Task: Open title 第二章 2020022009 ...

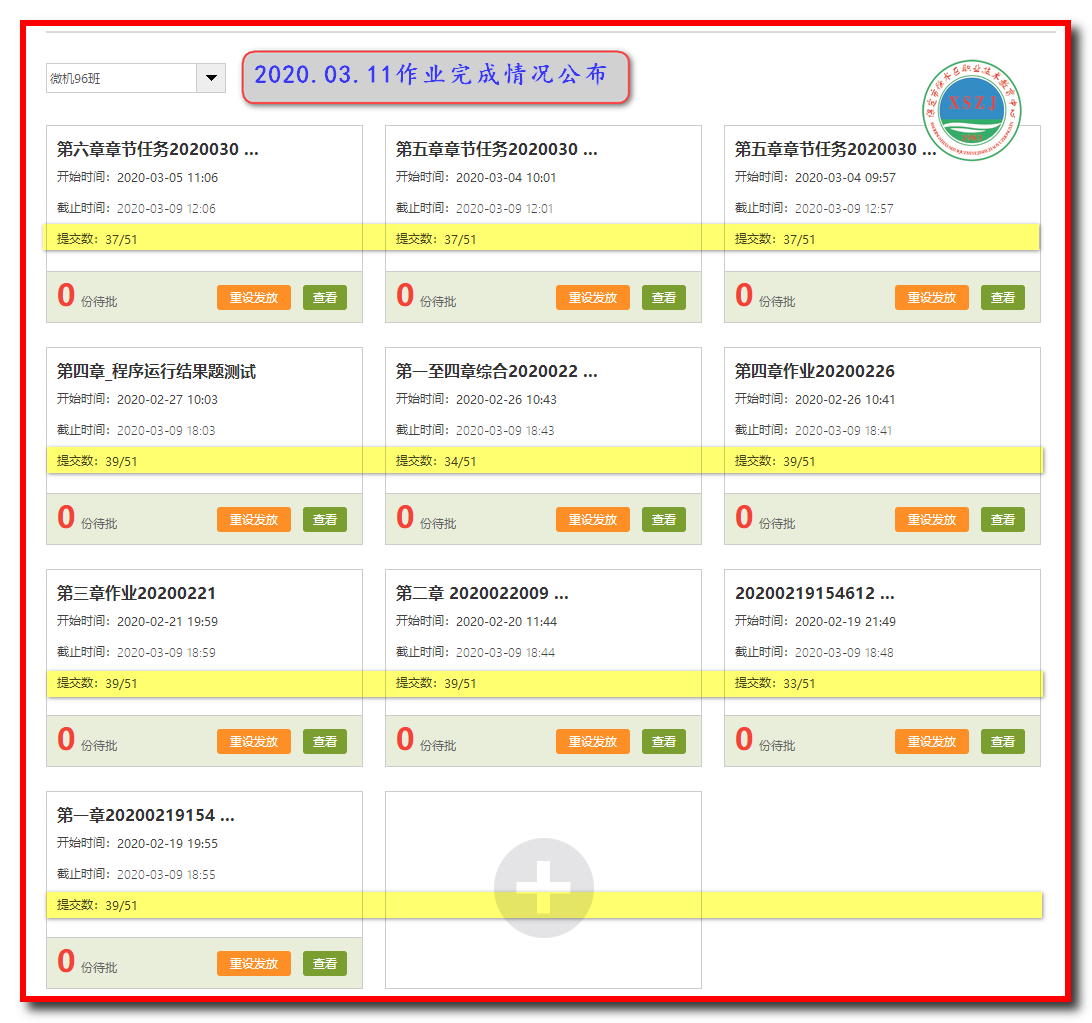Action: 482,593
